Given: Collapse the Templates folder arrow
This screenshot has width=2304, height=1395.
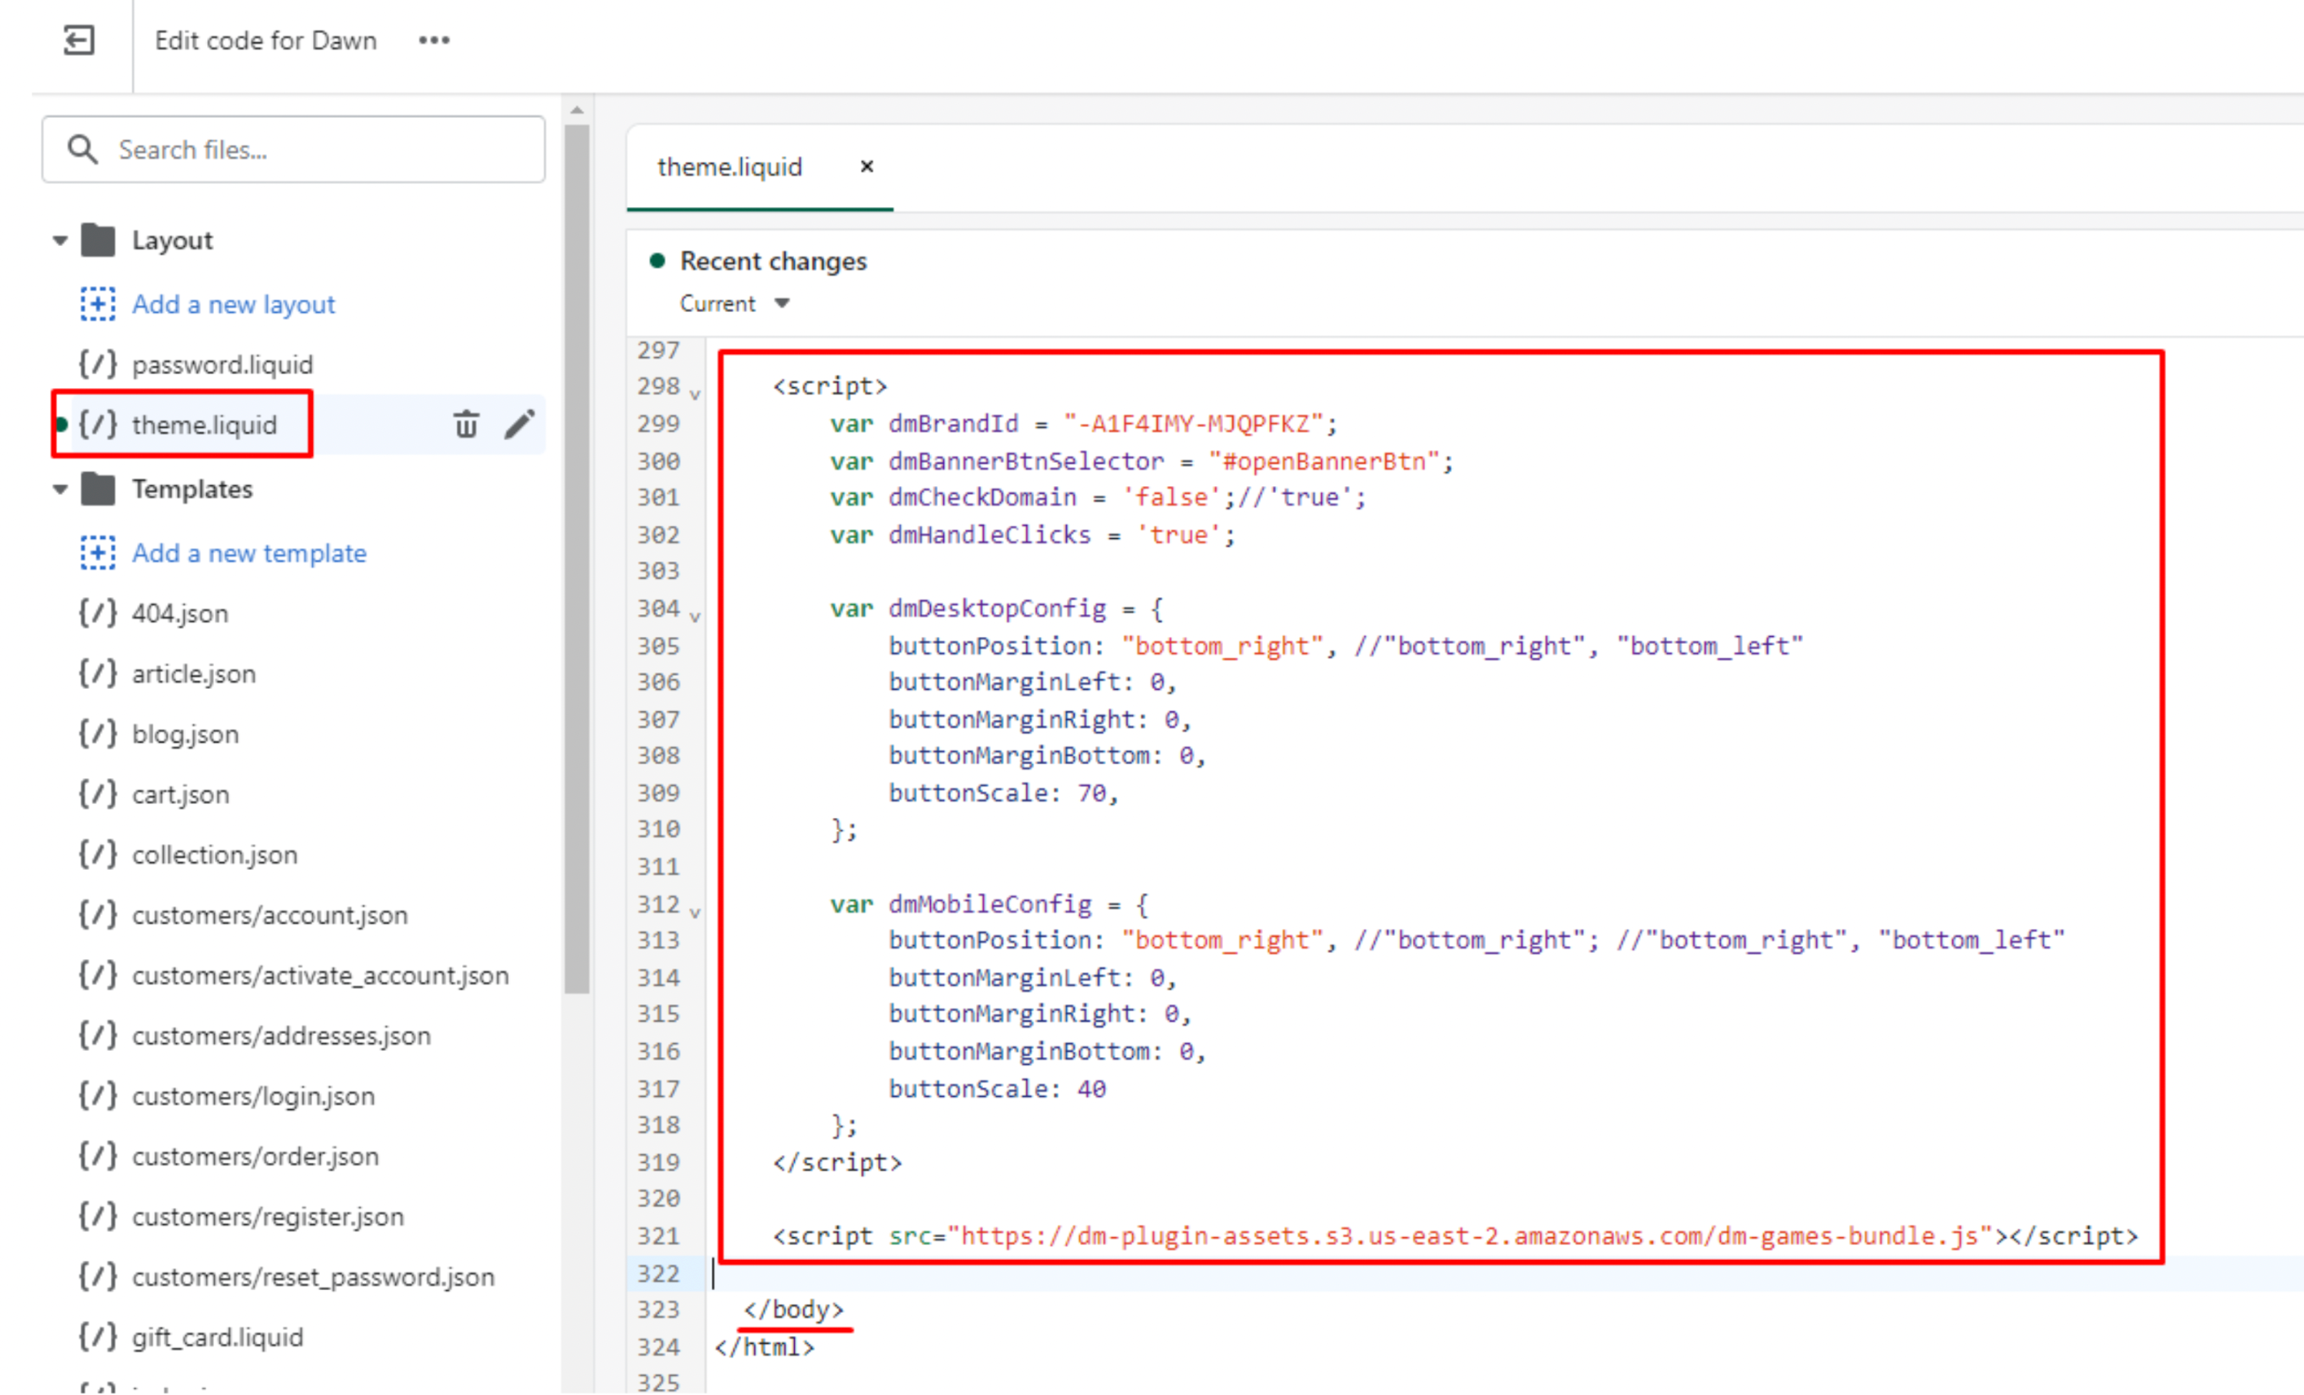Looking at the screenshot, I should (60, 489).
